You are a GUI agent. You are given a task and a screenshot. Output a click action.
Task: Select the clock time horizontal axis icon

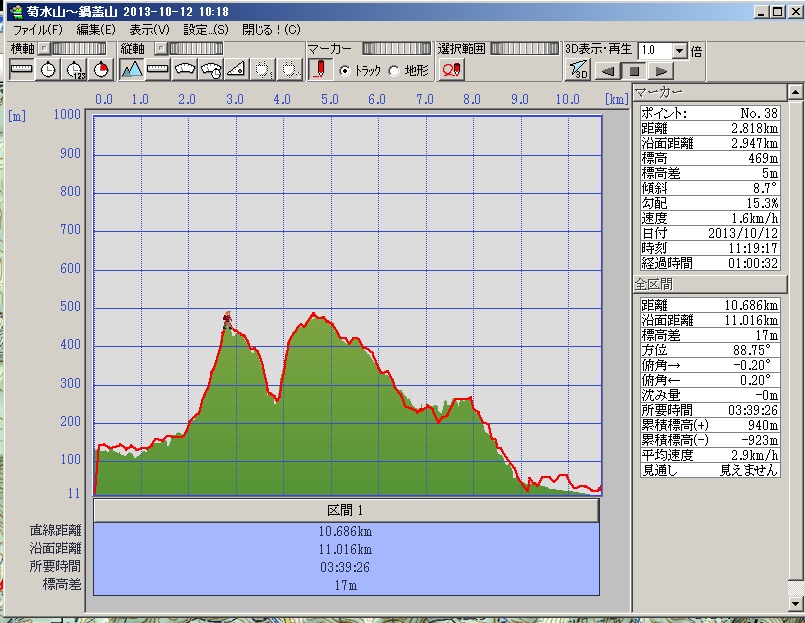pos(48,69)
